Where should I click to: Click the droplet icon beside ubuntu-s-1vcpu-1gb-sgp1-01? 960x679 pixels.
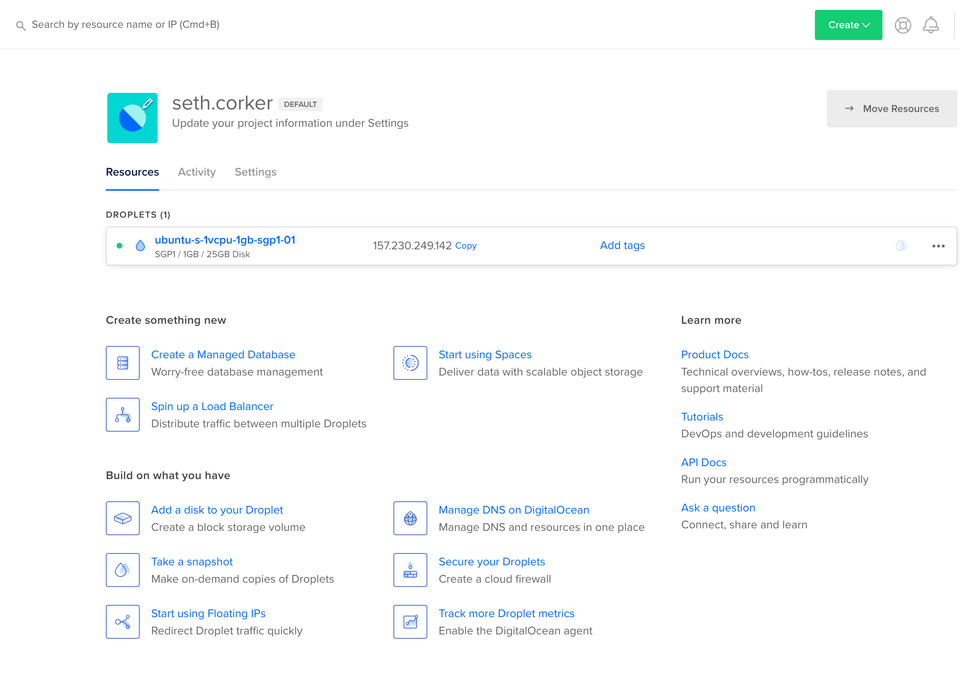coord(140,246)
